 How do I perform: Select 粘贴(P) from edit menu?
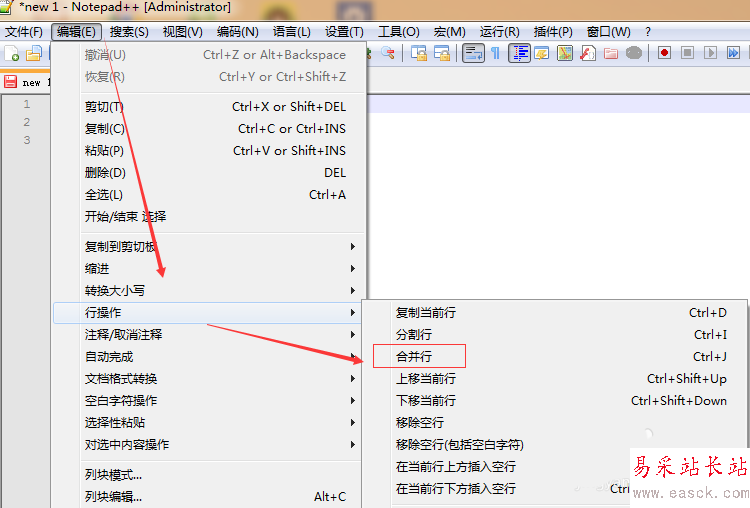(x=209, y=151)
